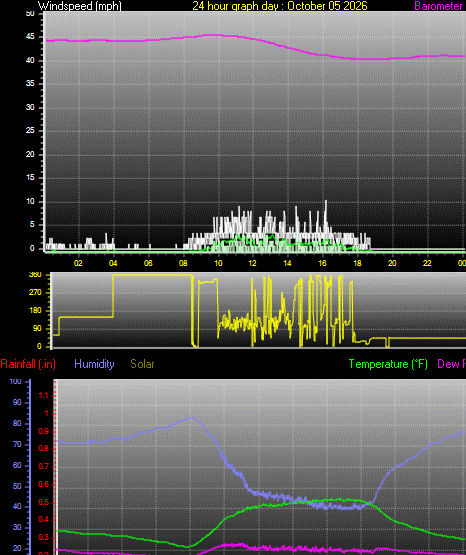
Task: Click the 100 humidity axis value
Action: point(16,382)
